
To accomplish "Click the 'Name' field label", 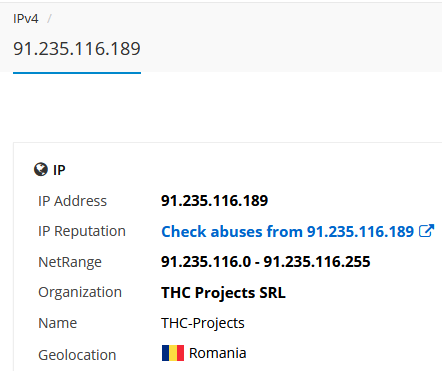I will point(58,323).
